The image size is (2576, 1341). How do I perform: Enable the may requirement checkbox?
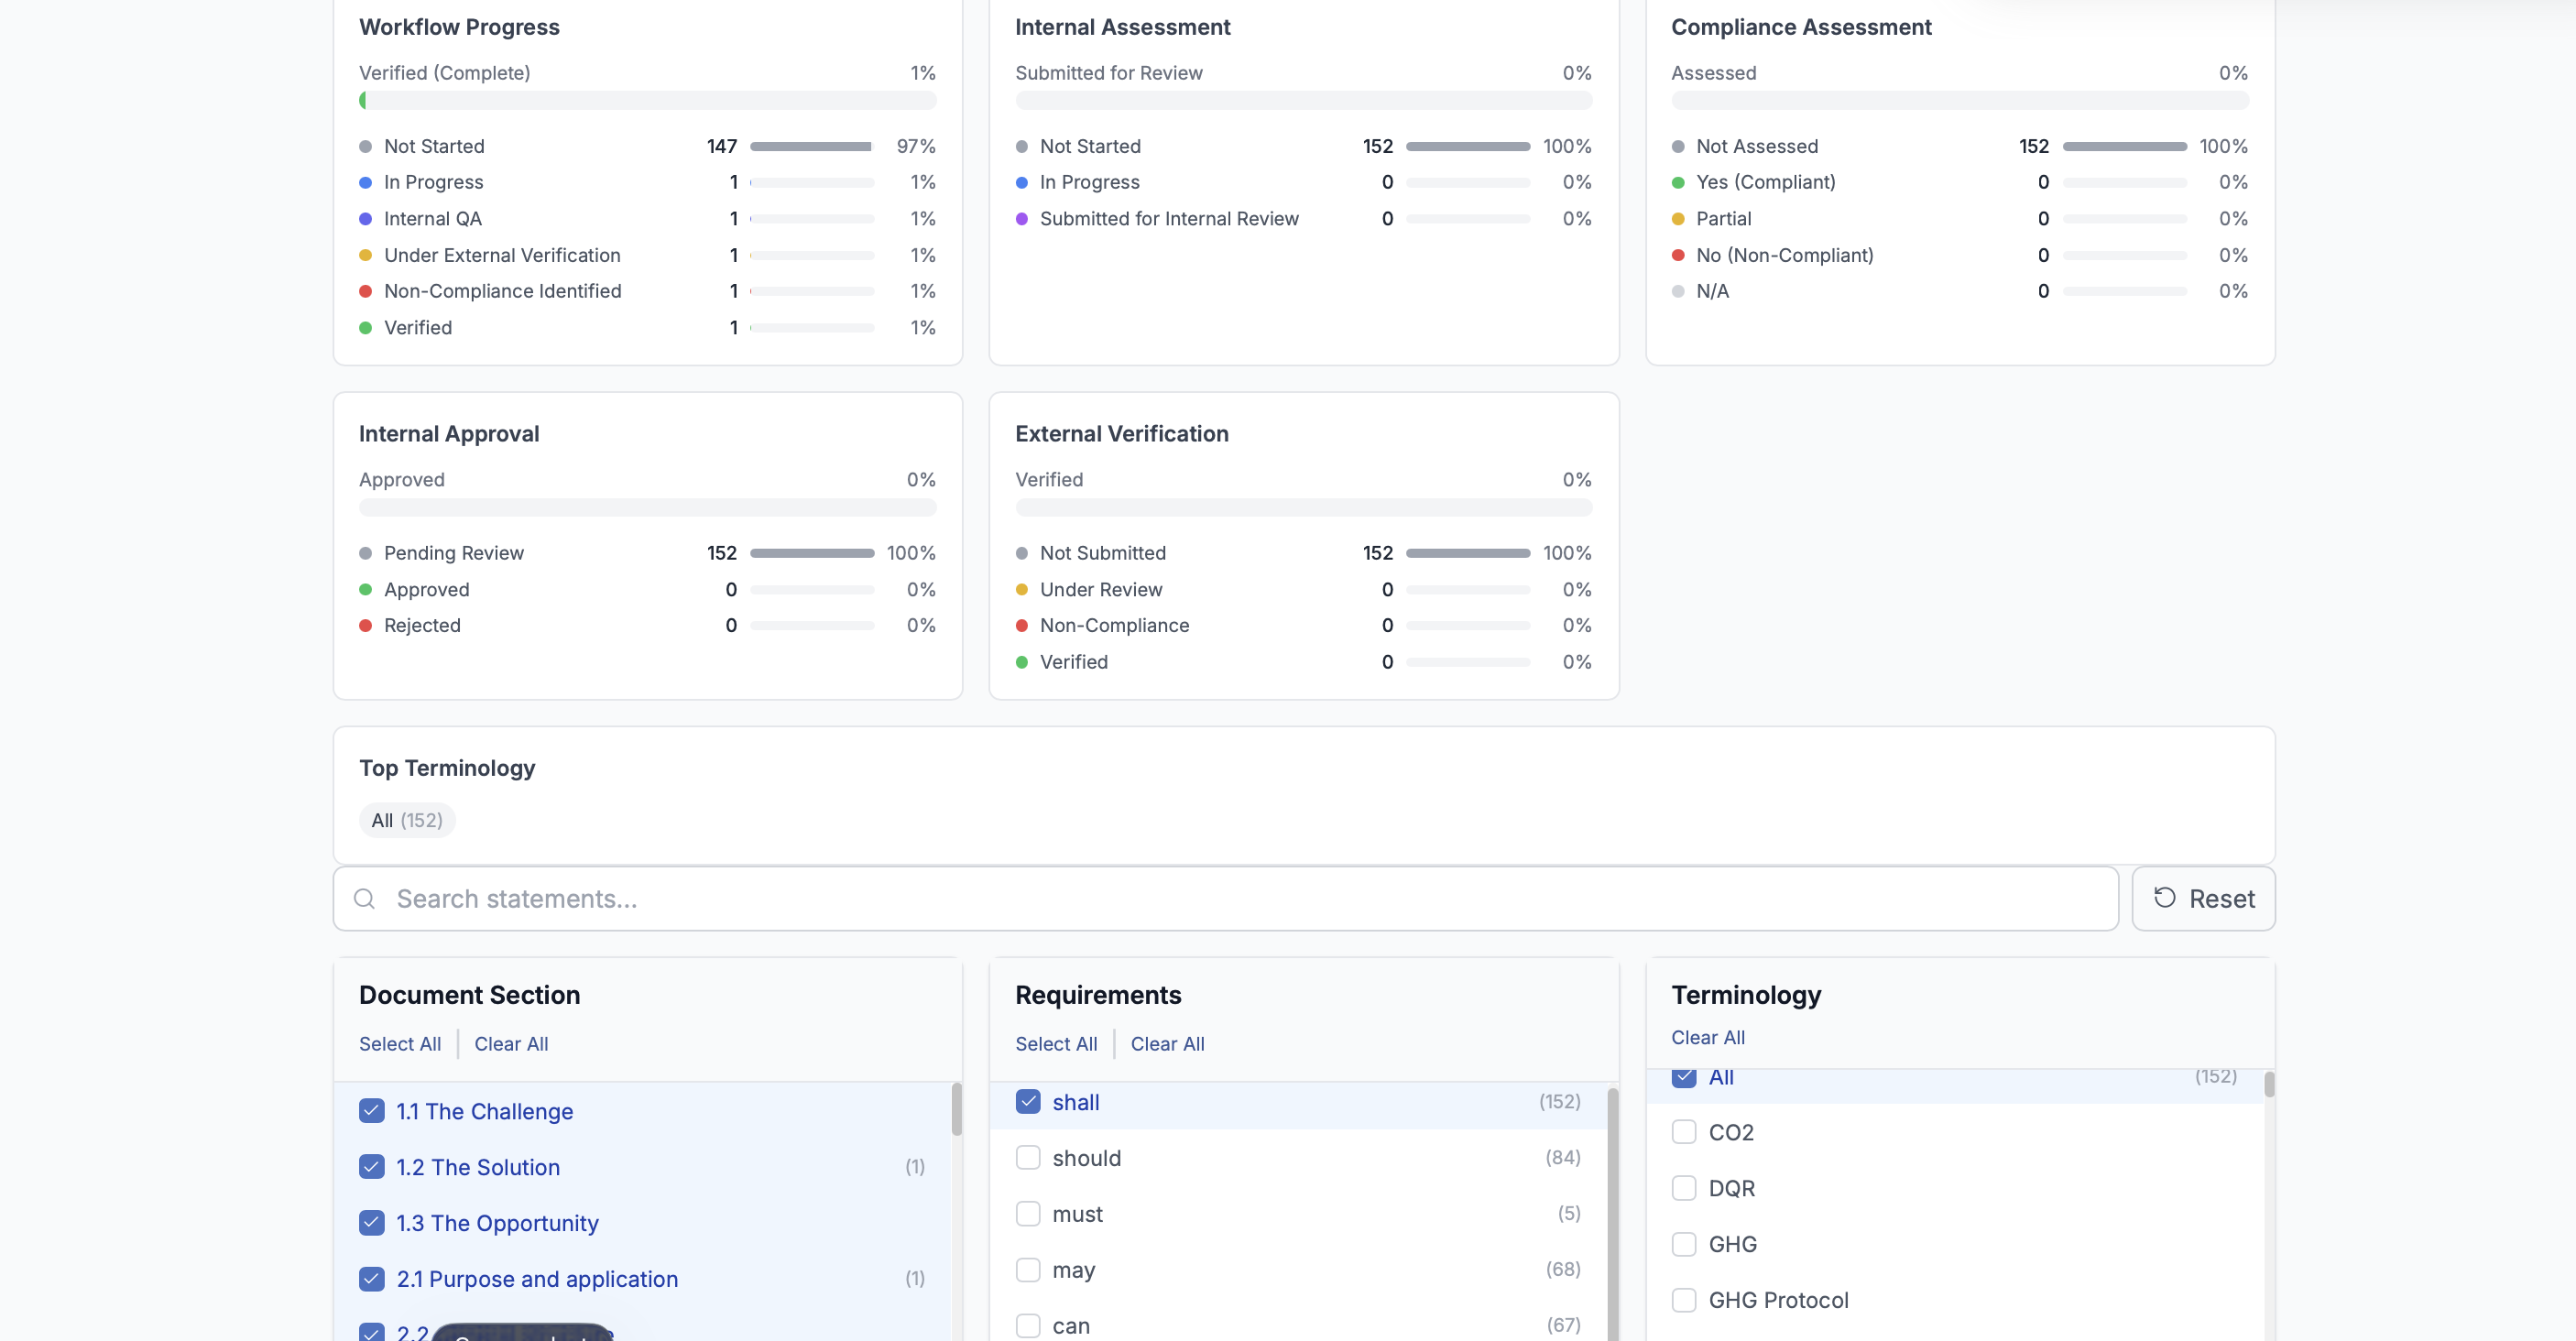click(1027, 1269)
